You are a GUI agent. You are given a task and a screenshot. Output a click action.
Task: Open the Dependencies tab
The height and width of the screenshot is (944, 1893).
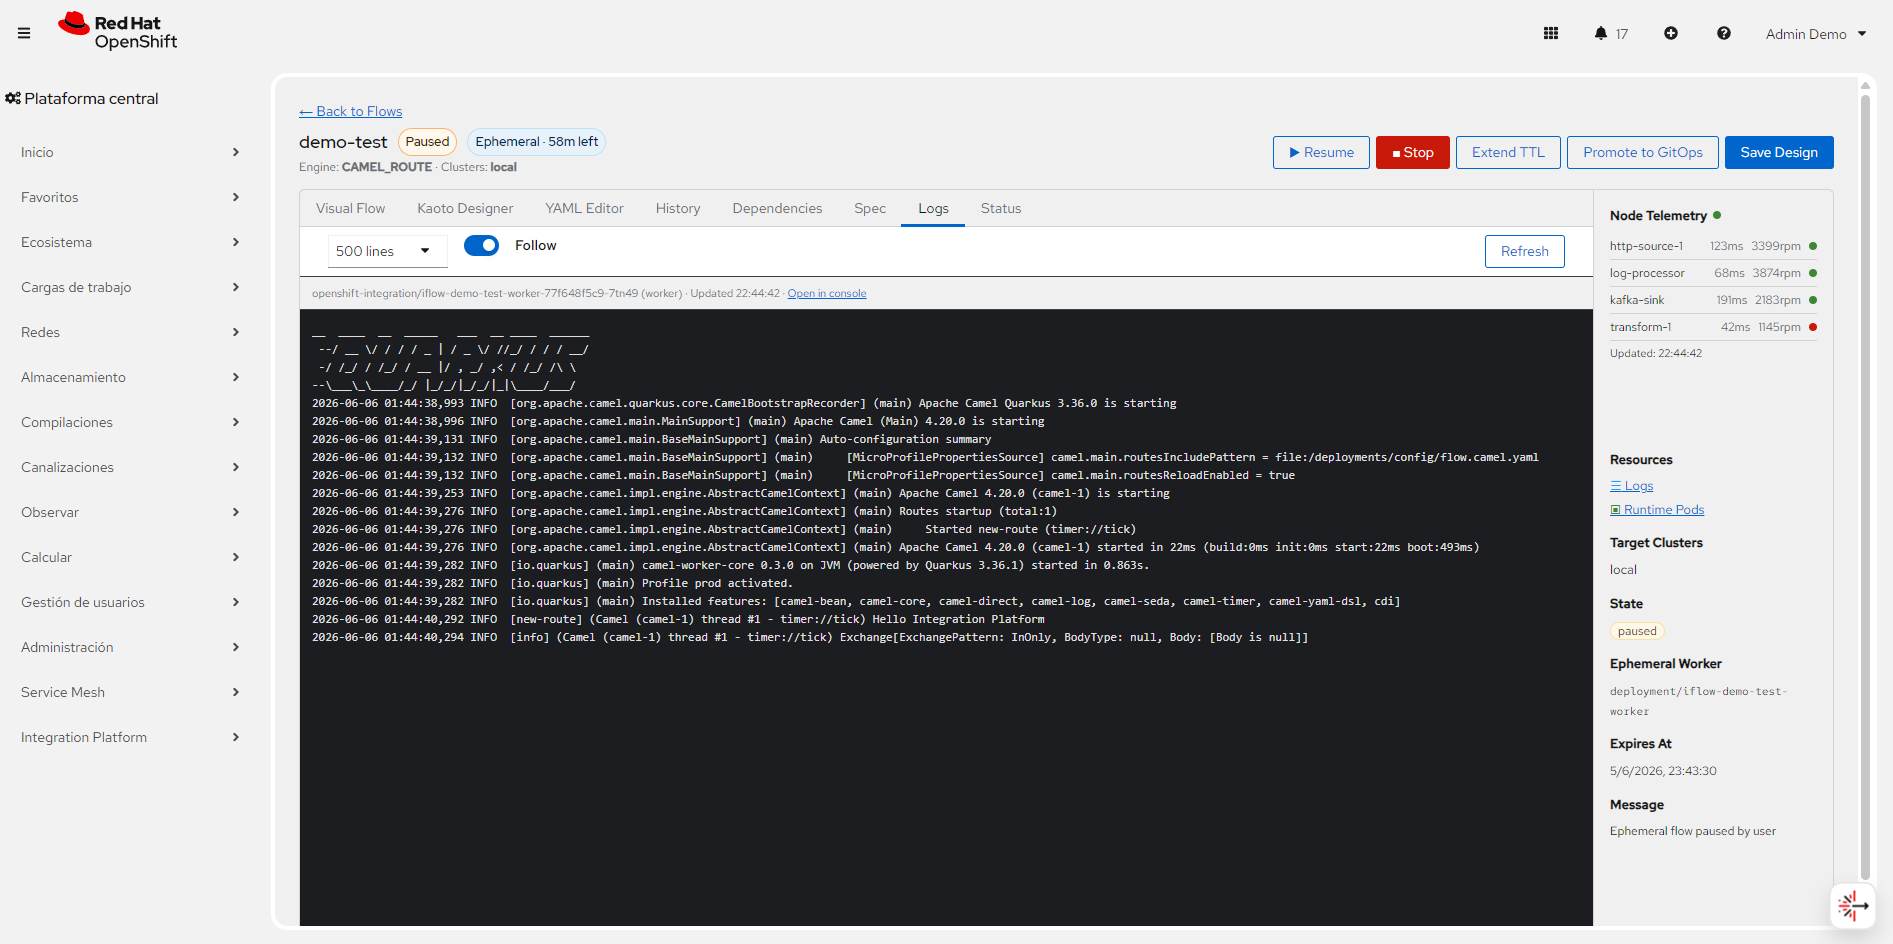tap(777, 208)
